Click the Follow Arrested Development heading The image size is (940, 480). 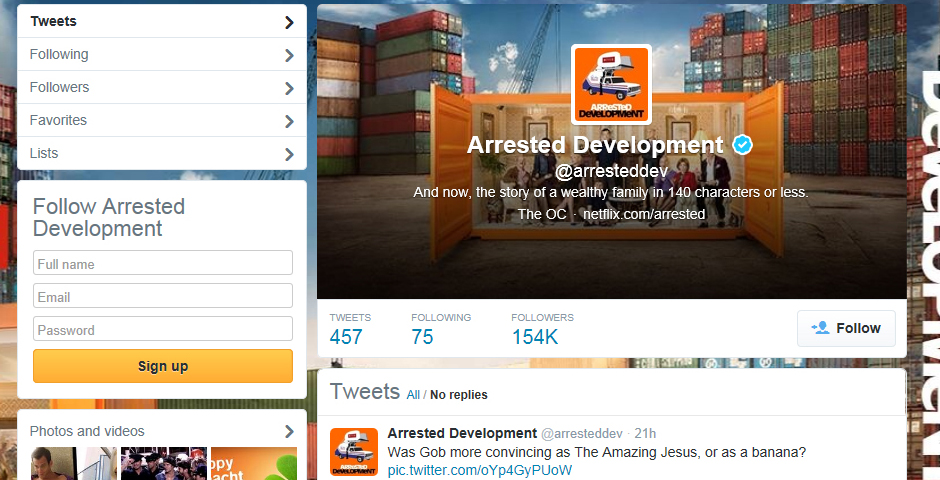point(109,218)
